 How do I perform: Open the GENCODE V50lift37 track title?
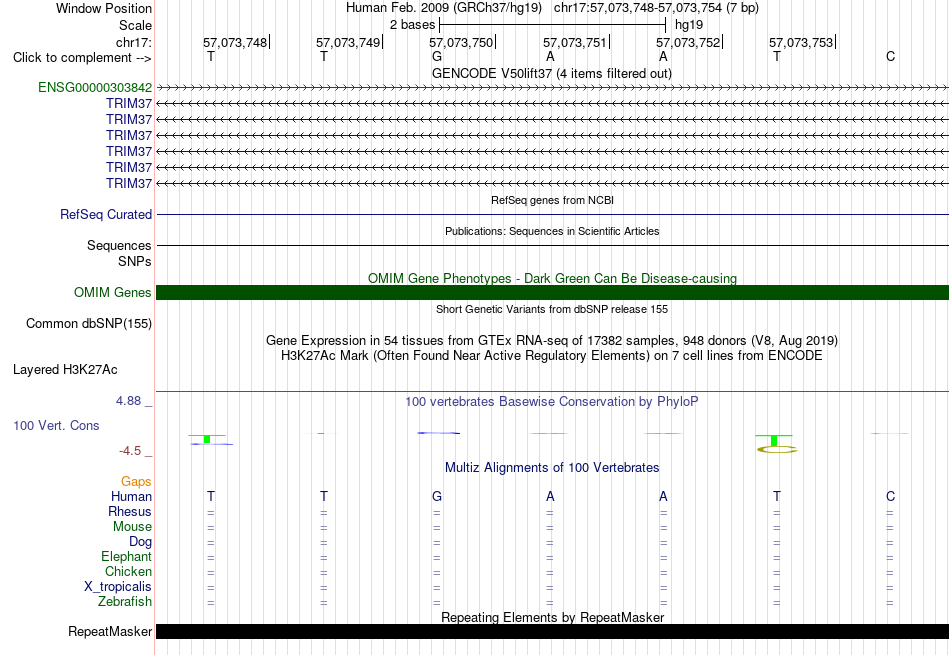(551, 73)
